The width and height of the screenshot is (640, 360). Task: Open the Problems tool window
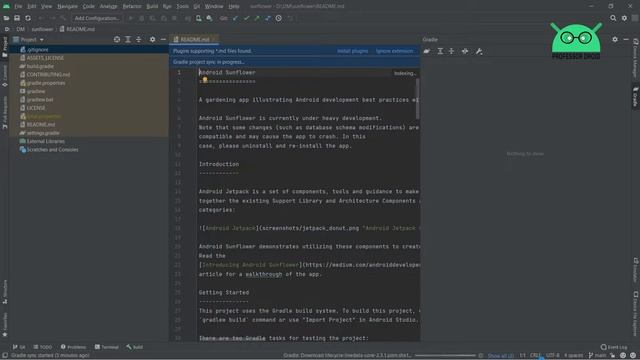(x=73, y=347)
